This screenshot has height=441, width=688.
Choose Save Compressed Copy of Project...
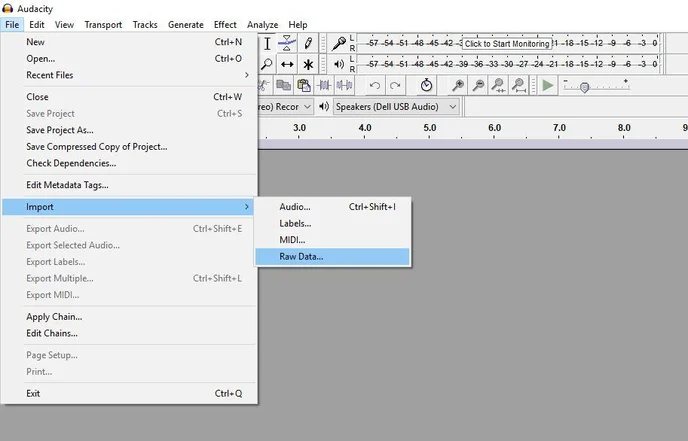point(129,147)
